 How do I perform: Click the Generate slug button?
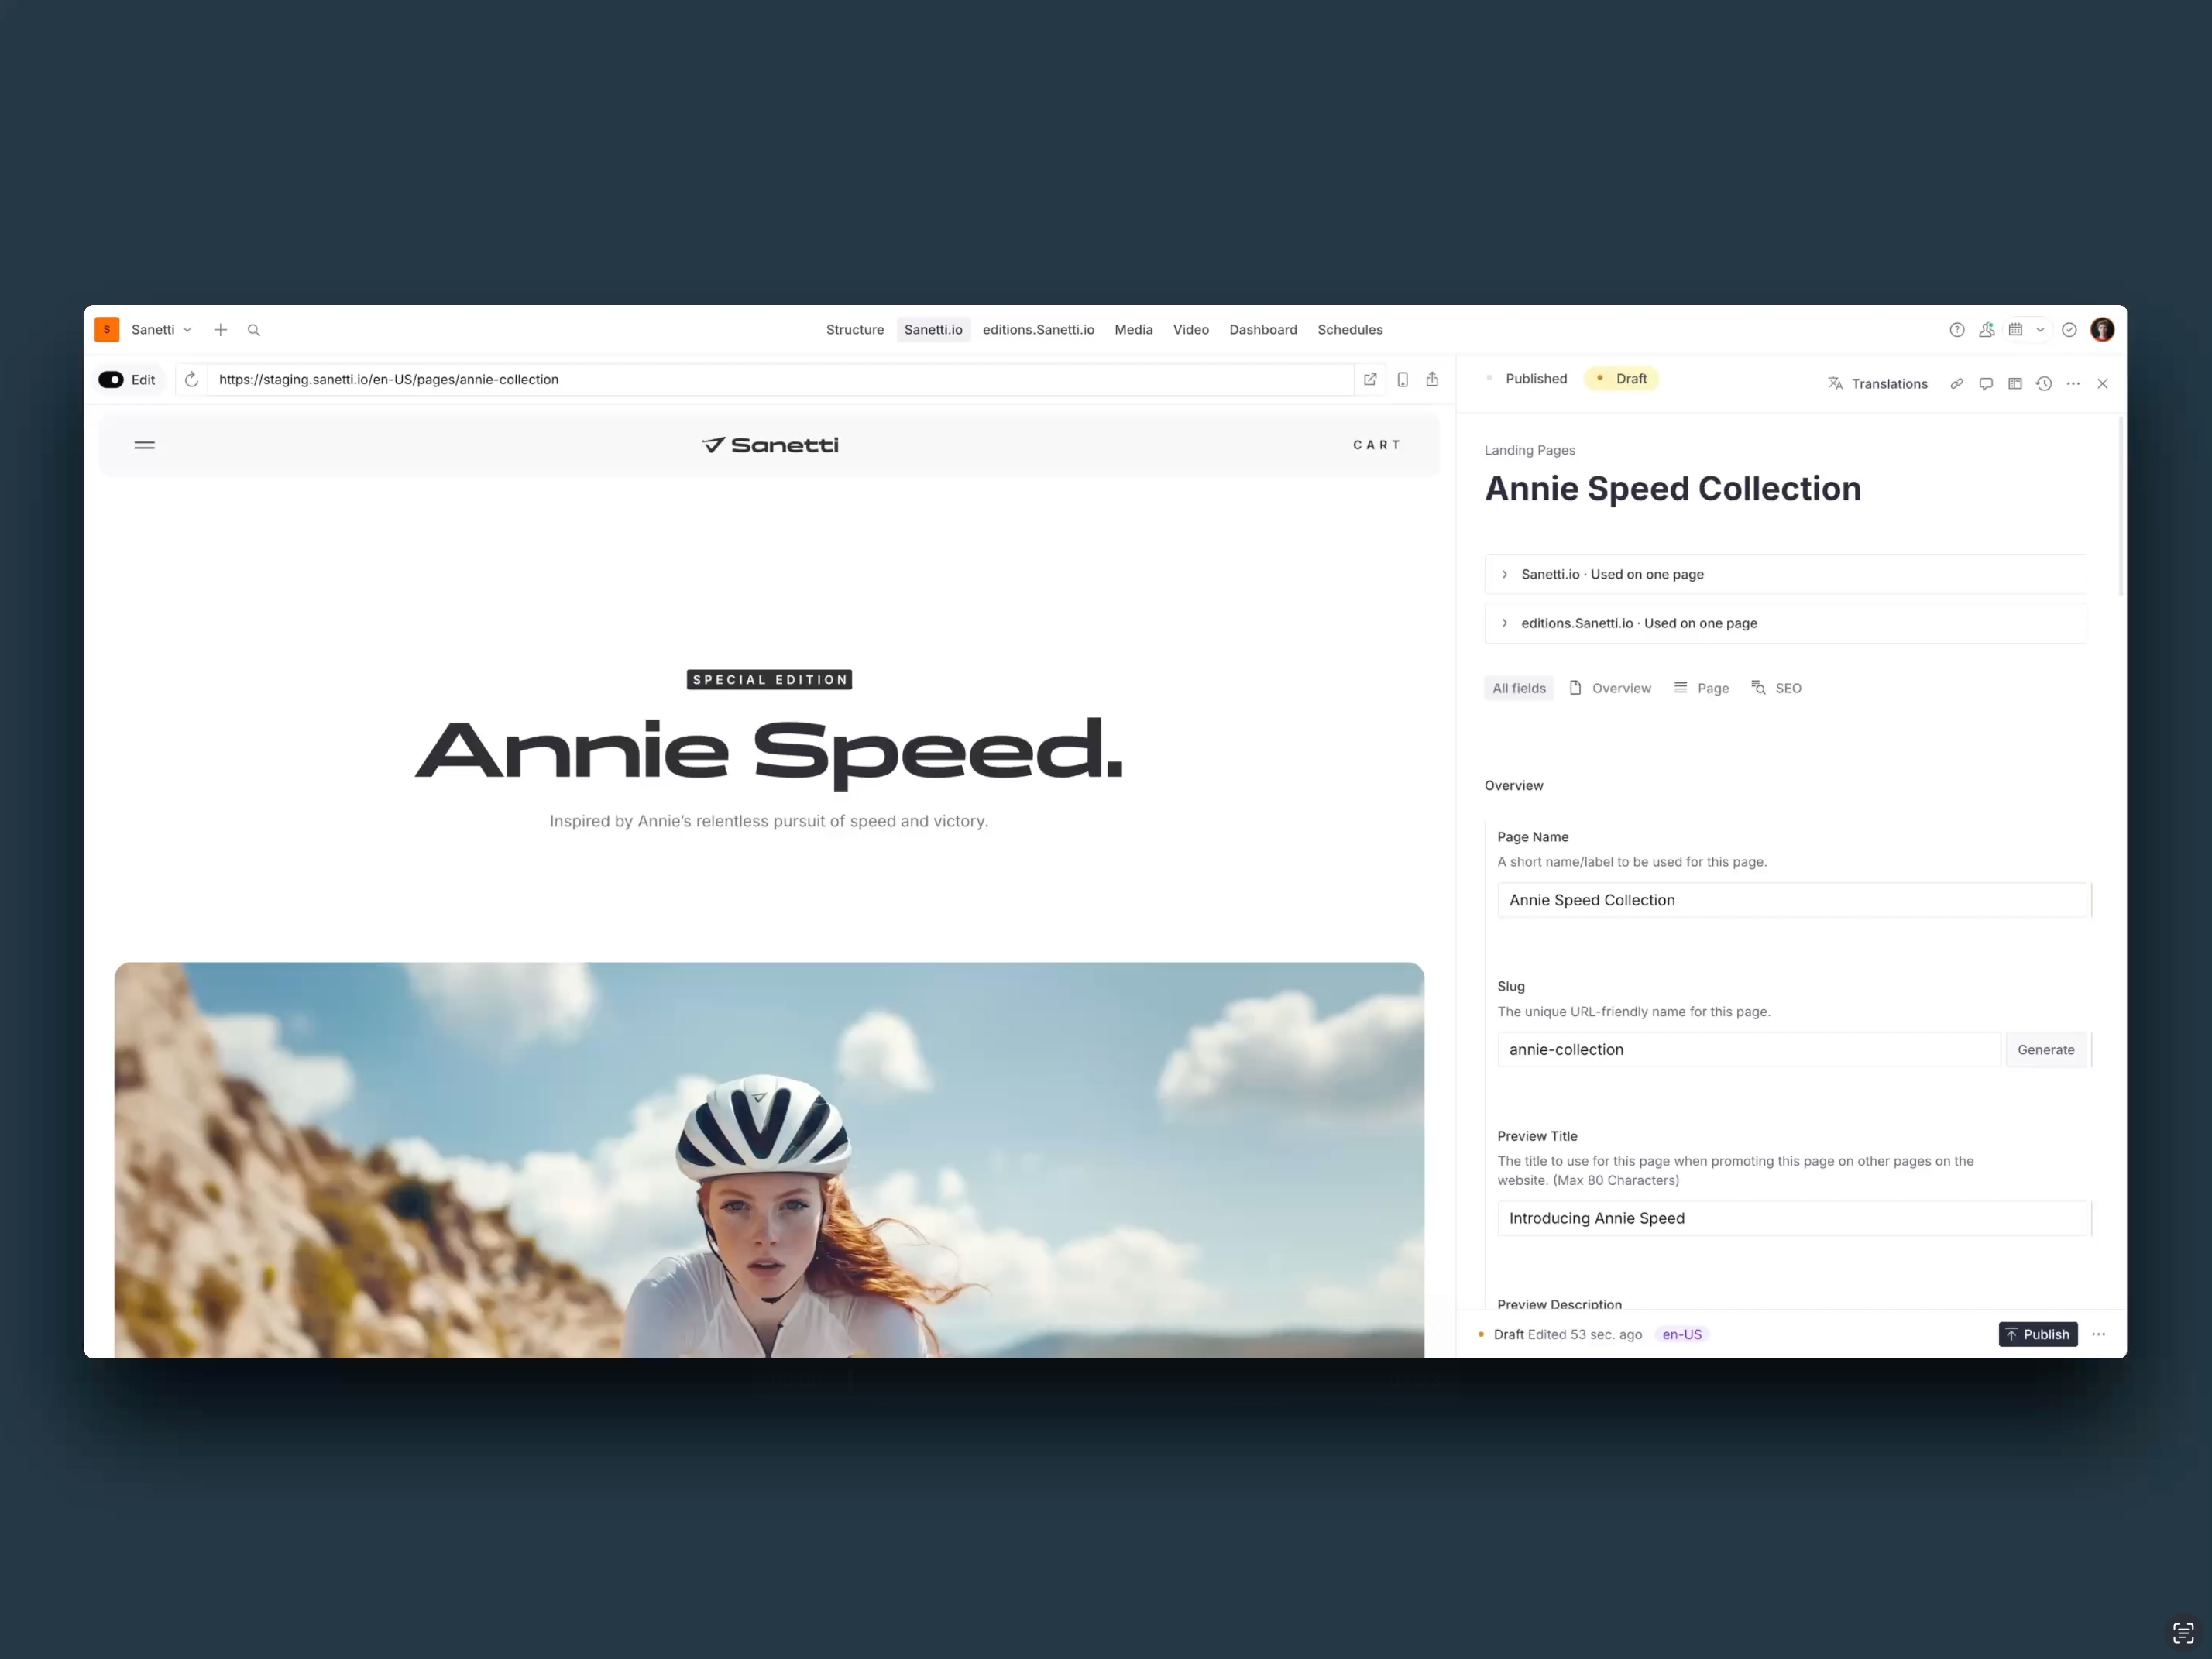pyautogui.click(x=2046, y=1050)
